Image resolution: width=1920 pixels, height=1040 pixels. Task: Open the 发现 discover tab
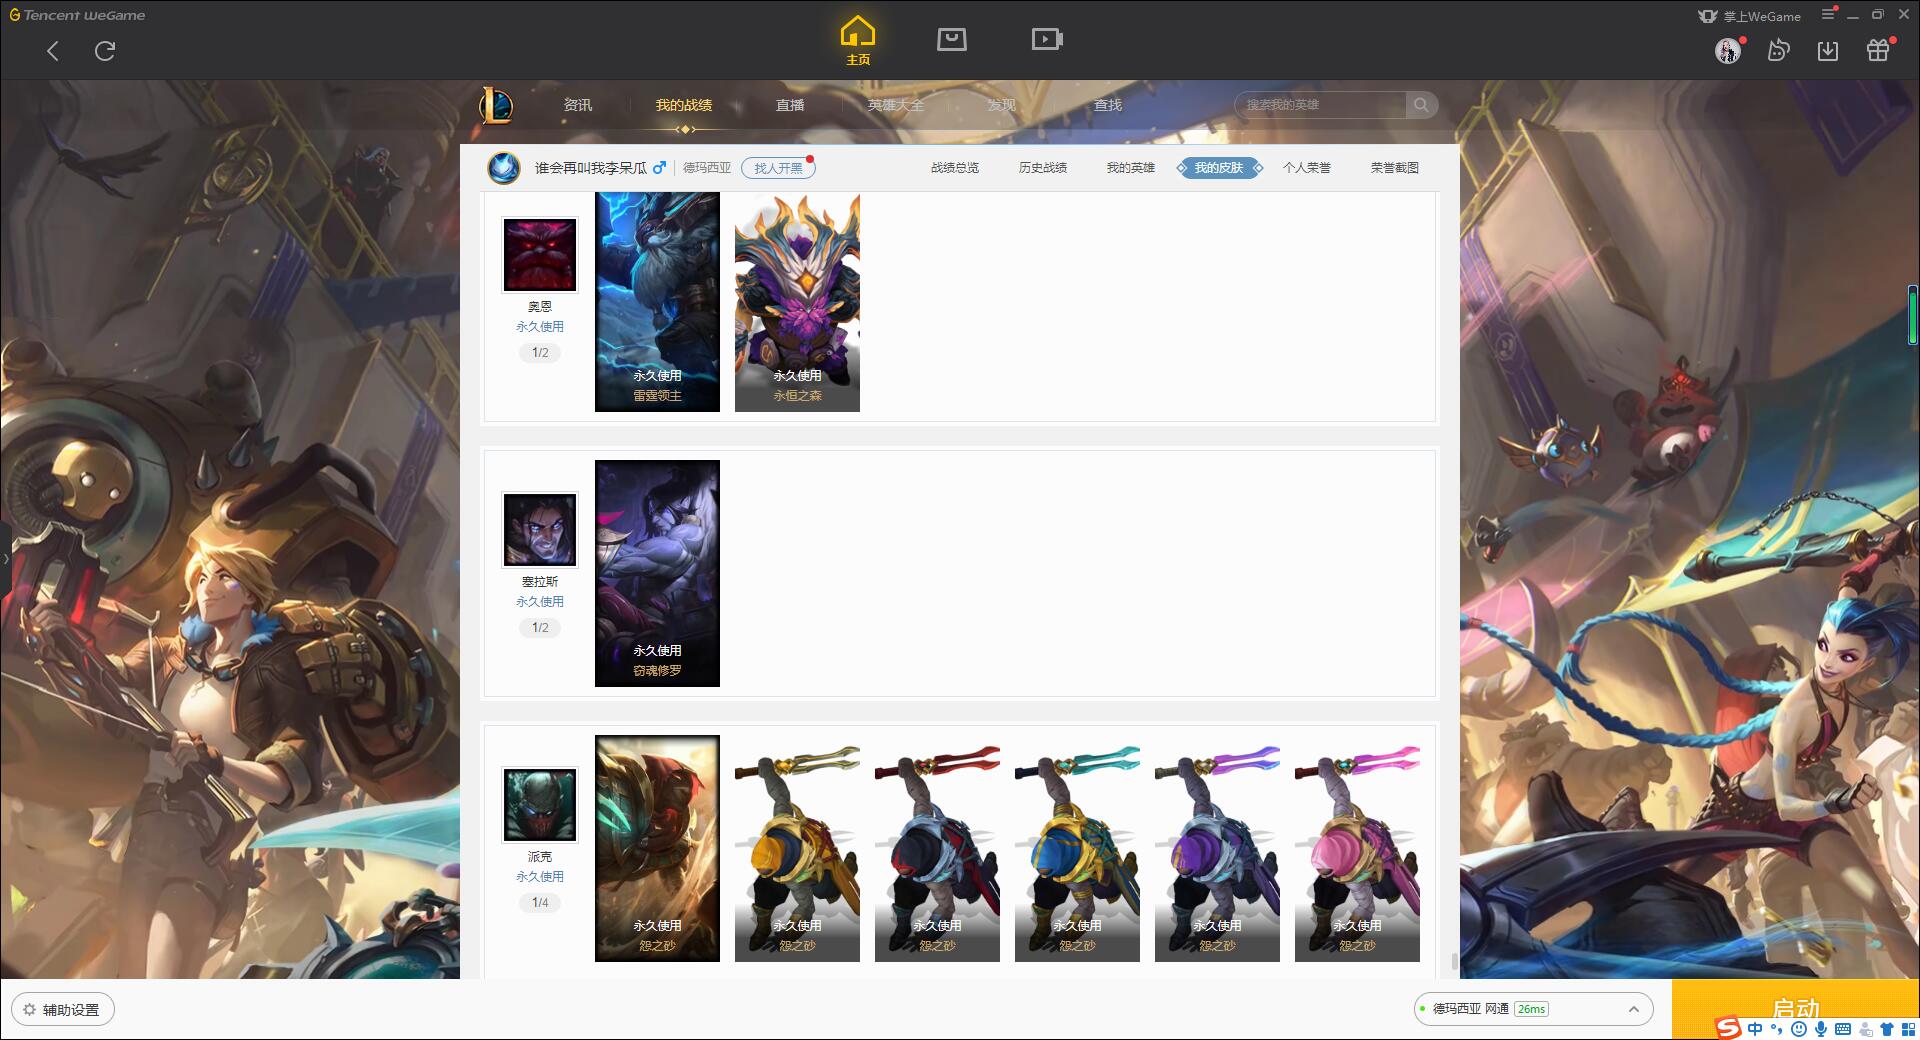1002,105
